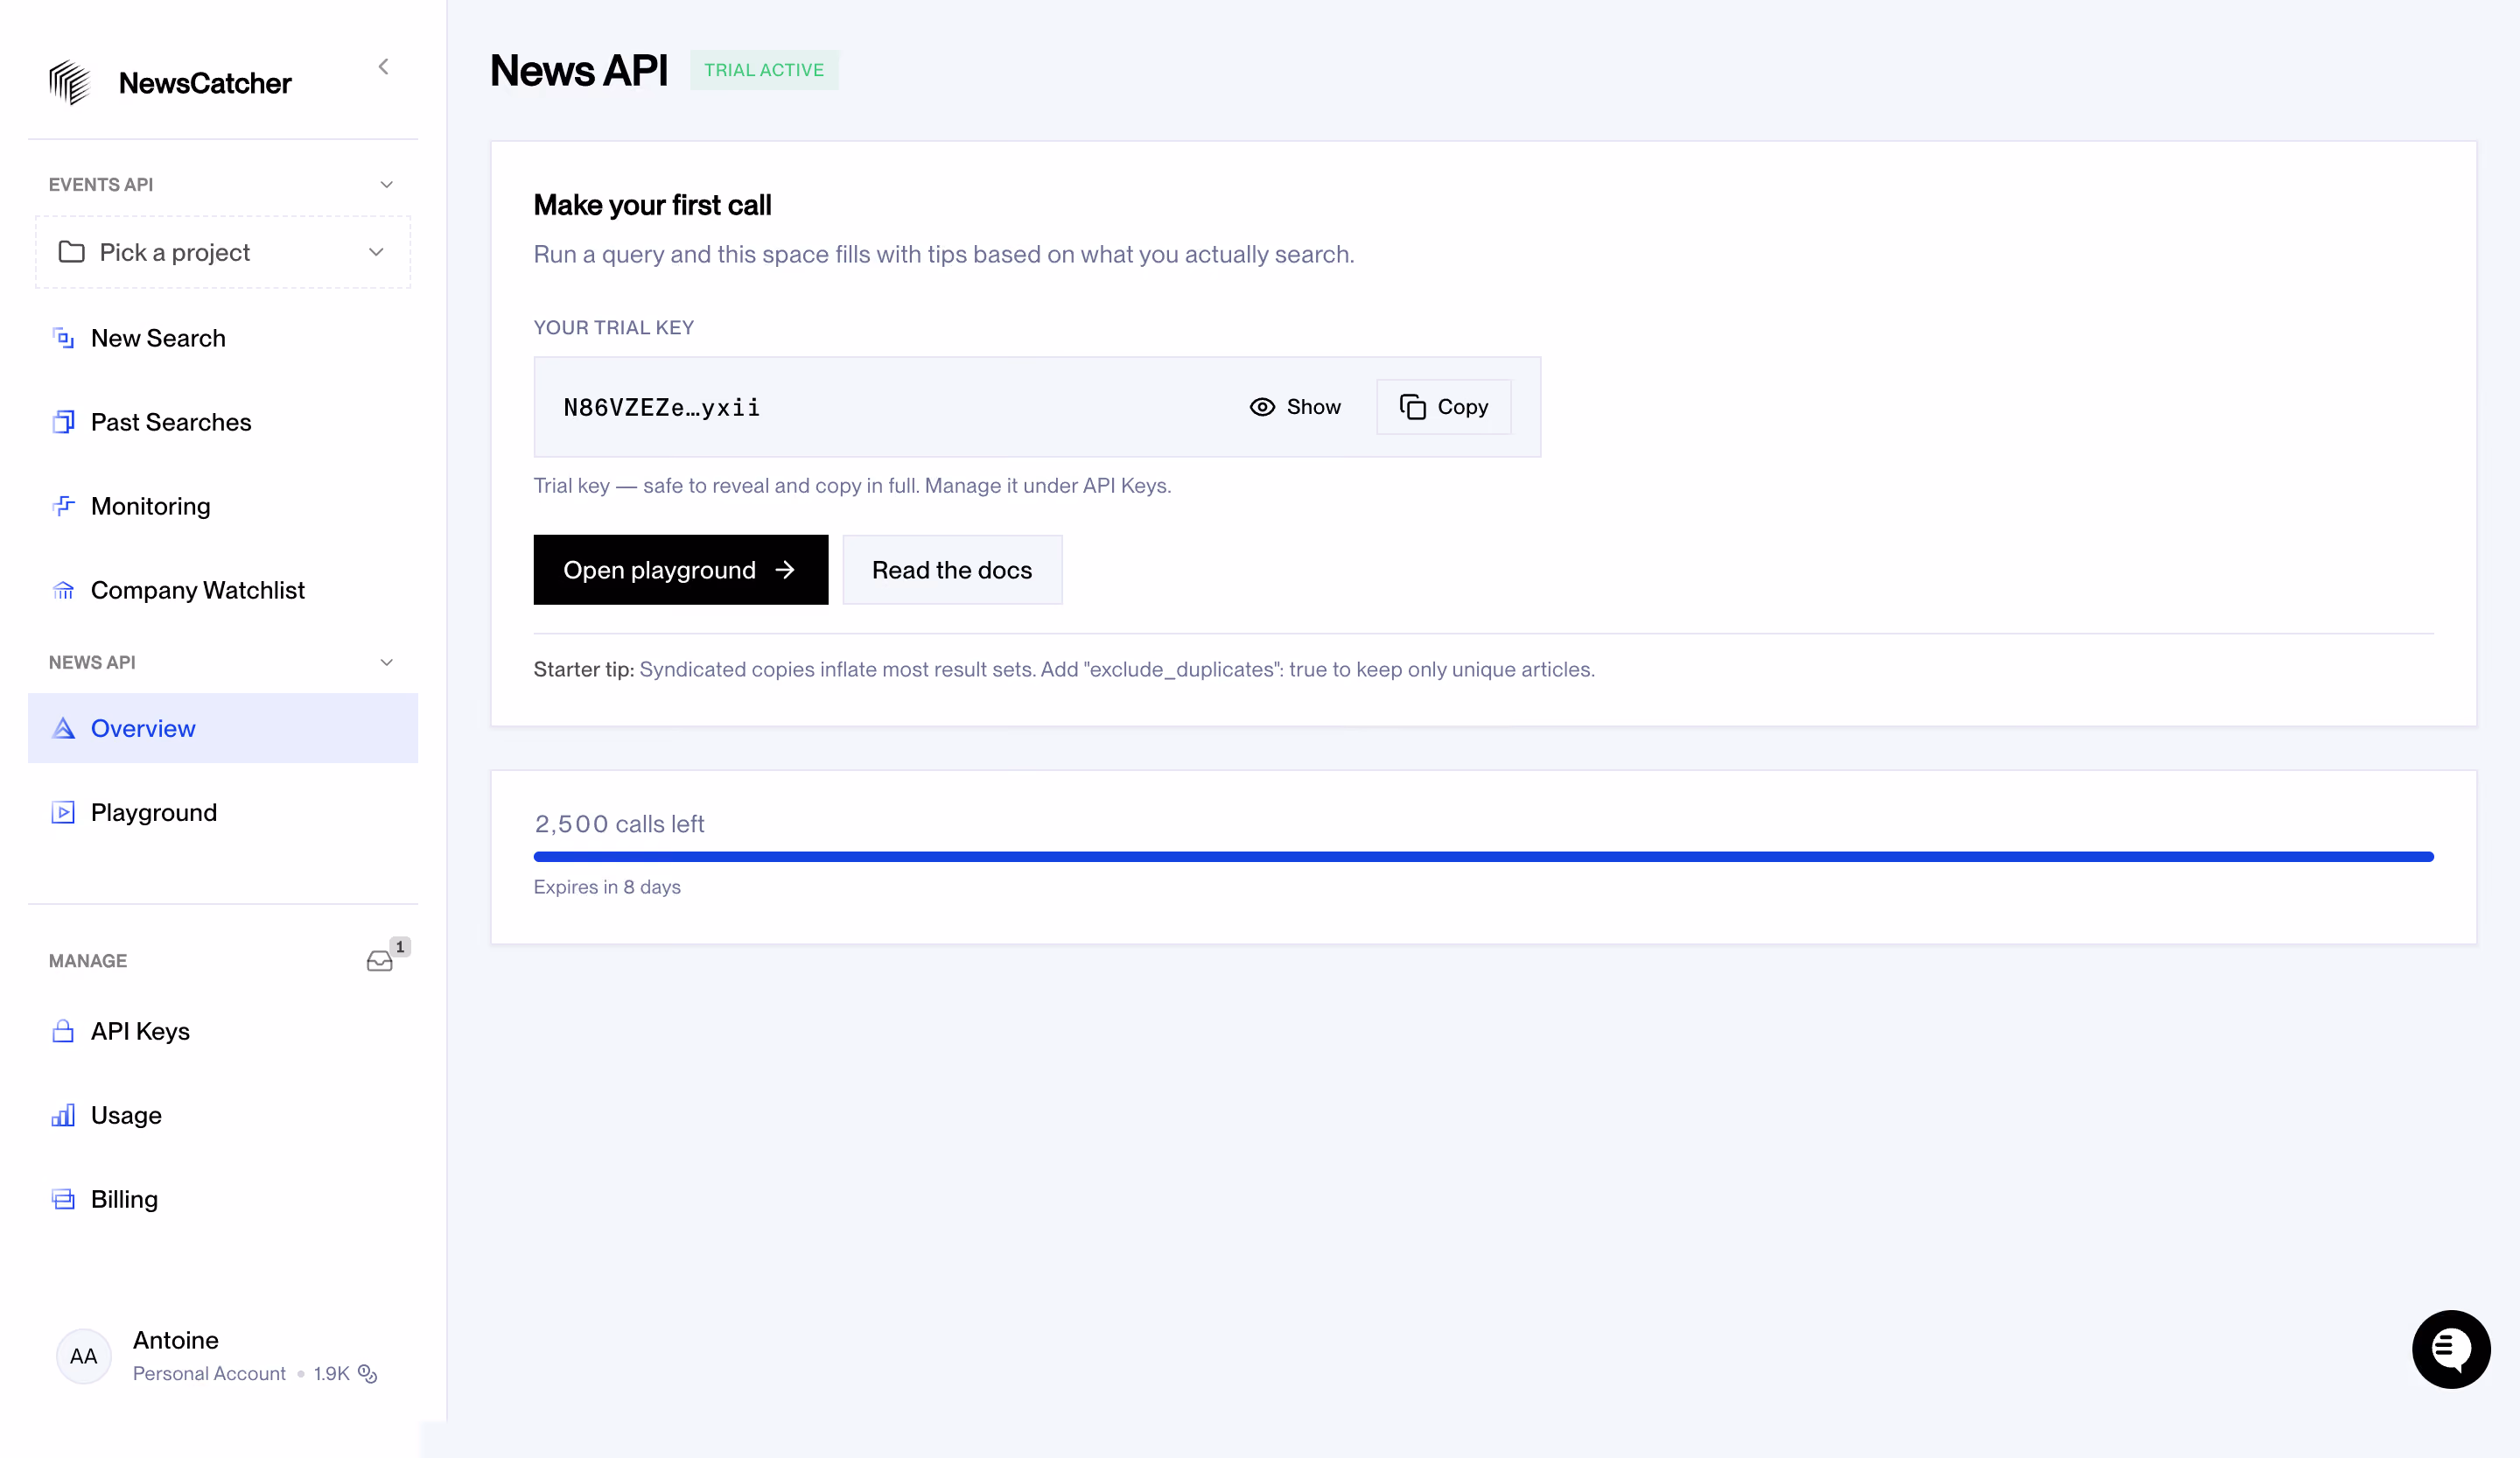Click the "Make your first call" heading

click(652, 205)
